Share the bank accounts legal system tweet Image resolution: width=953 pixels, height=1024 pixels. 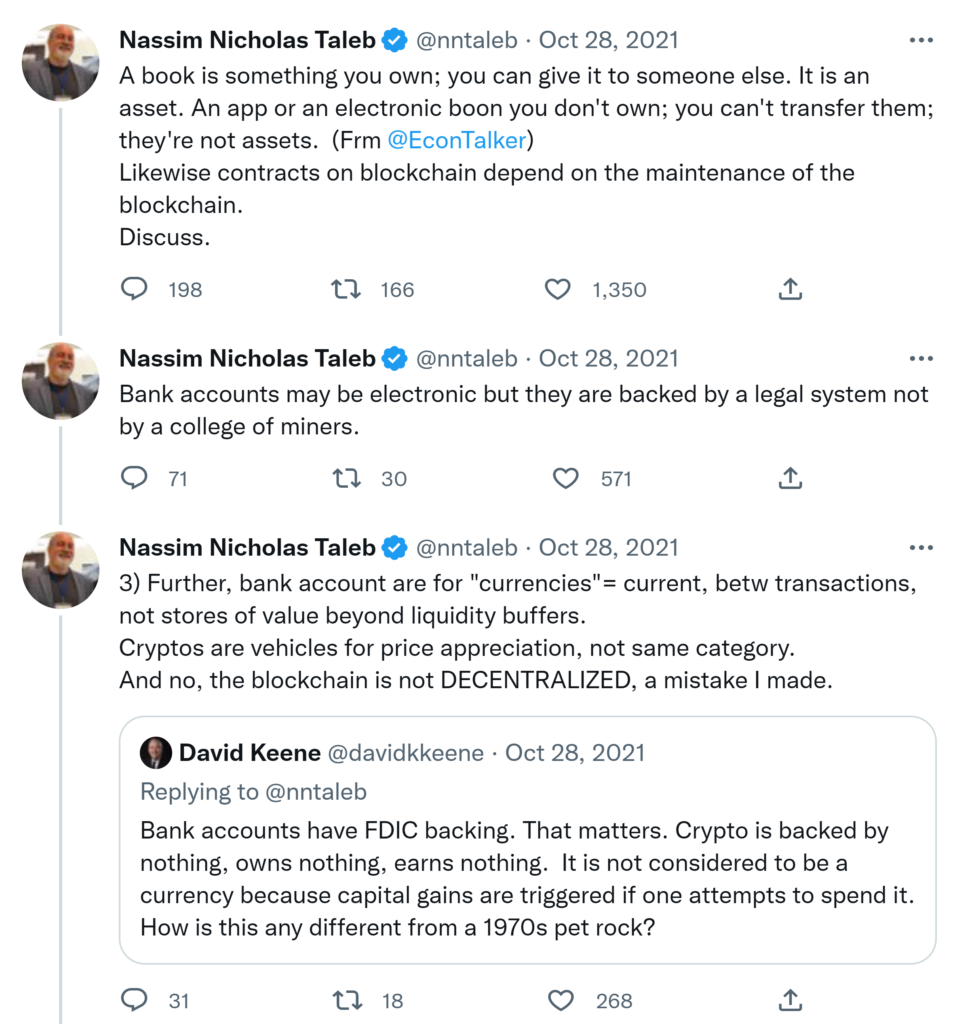pos(790,478)
